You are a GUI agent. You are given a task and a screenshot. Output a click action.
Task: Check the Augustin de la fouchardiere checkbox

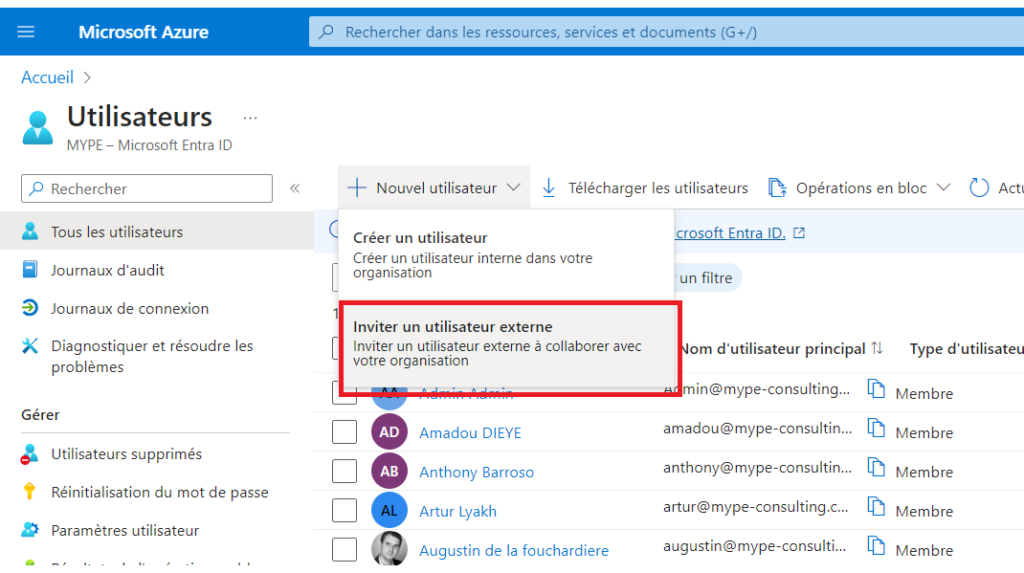point(344,549)
